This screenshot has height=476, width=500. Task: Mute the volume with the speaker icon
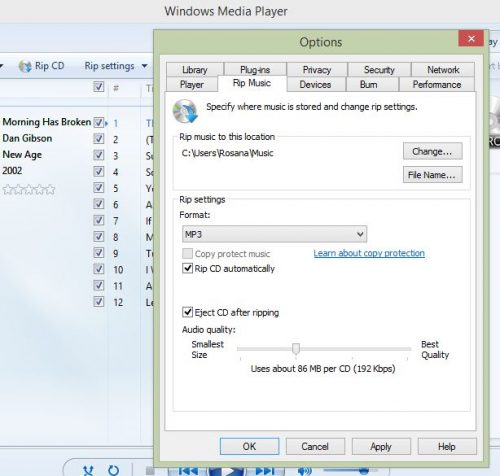tap(304, 471)
